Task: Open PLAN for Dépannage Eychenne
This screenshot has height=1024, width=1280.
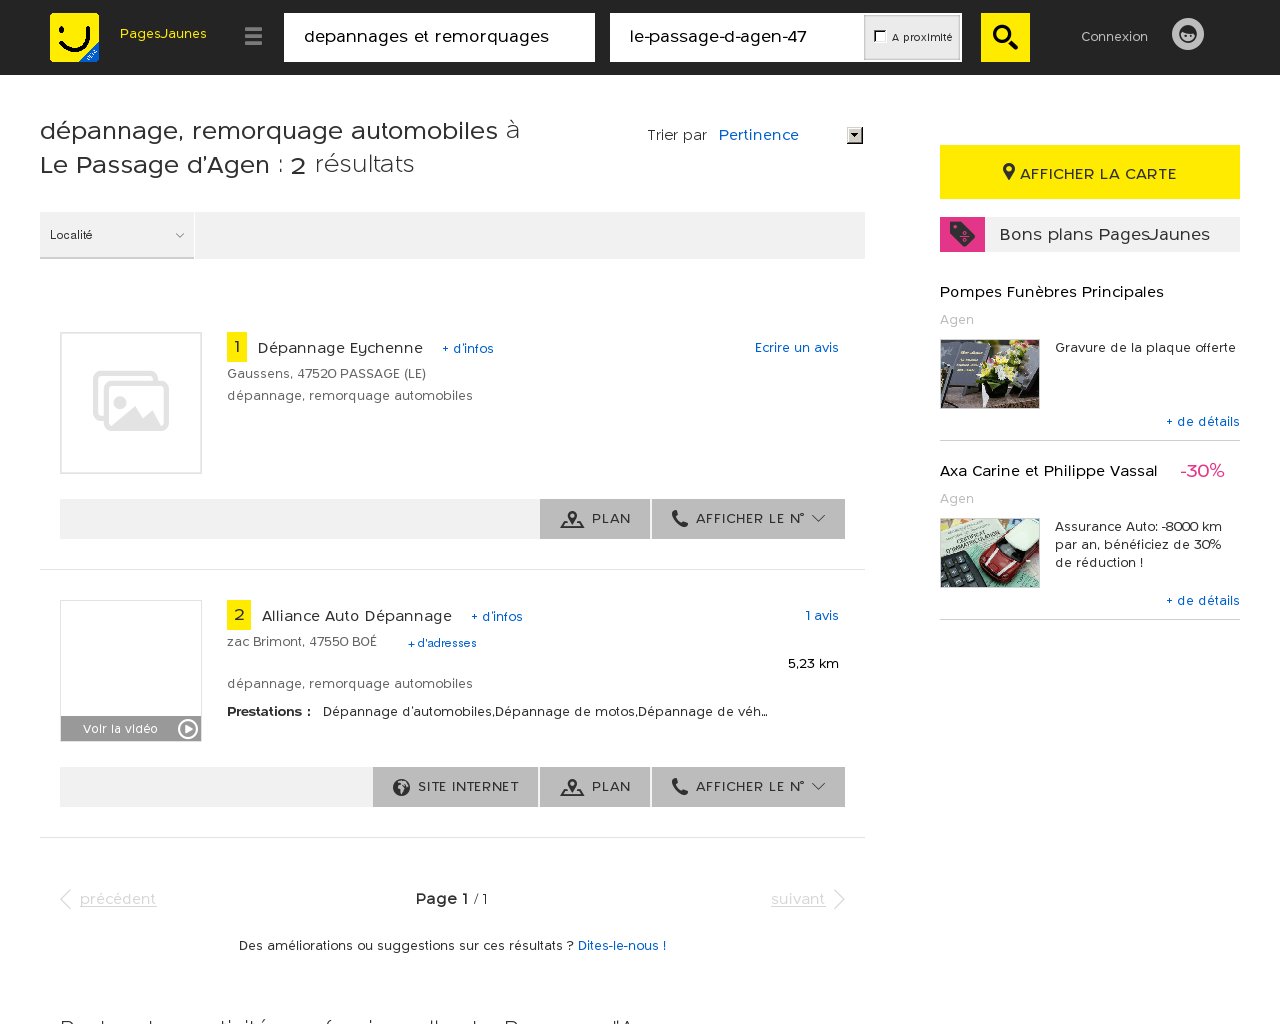Action: 595,519
